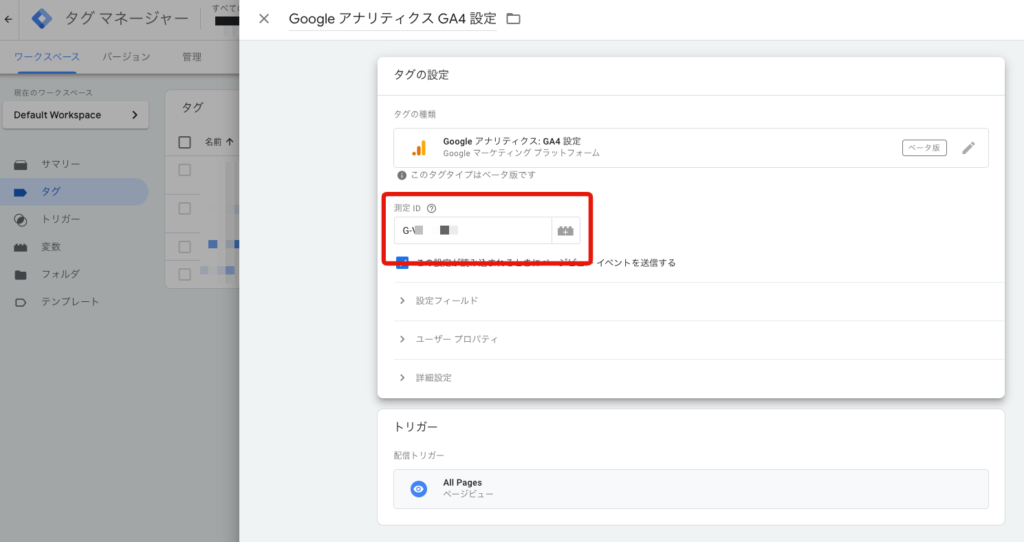1024x542 pixels.
Task: Click the タグの設定 heading
Action: coord(421,75)
